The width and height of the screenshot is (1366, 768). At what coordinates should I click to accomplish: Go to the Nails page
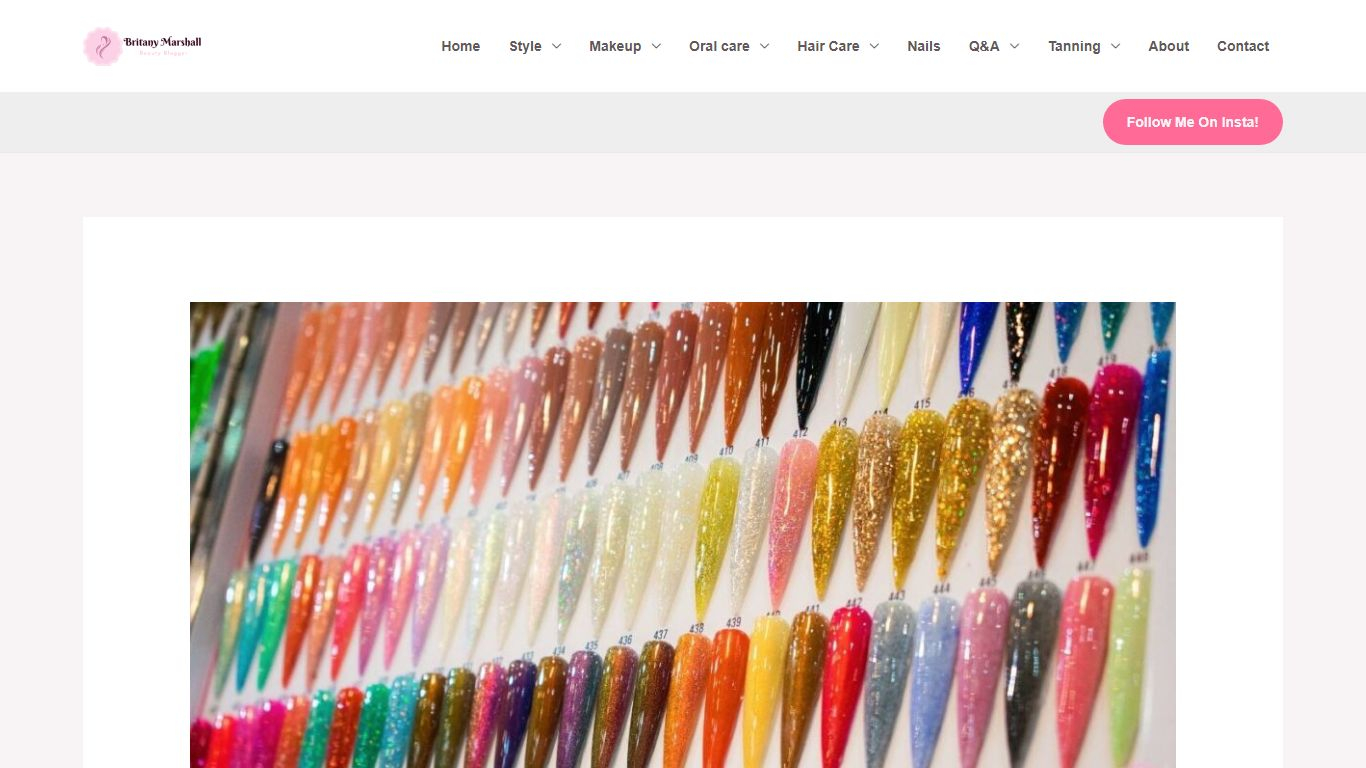[924, 46]
